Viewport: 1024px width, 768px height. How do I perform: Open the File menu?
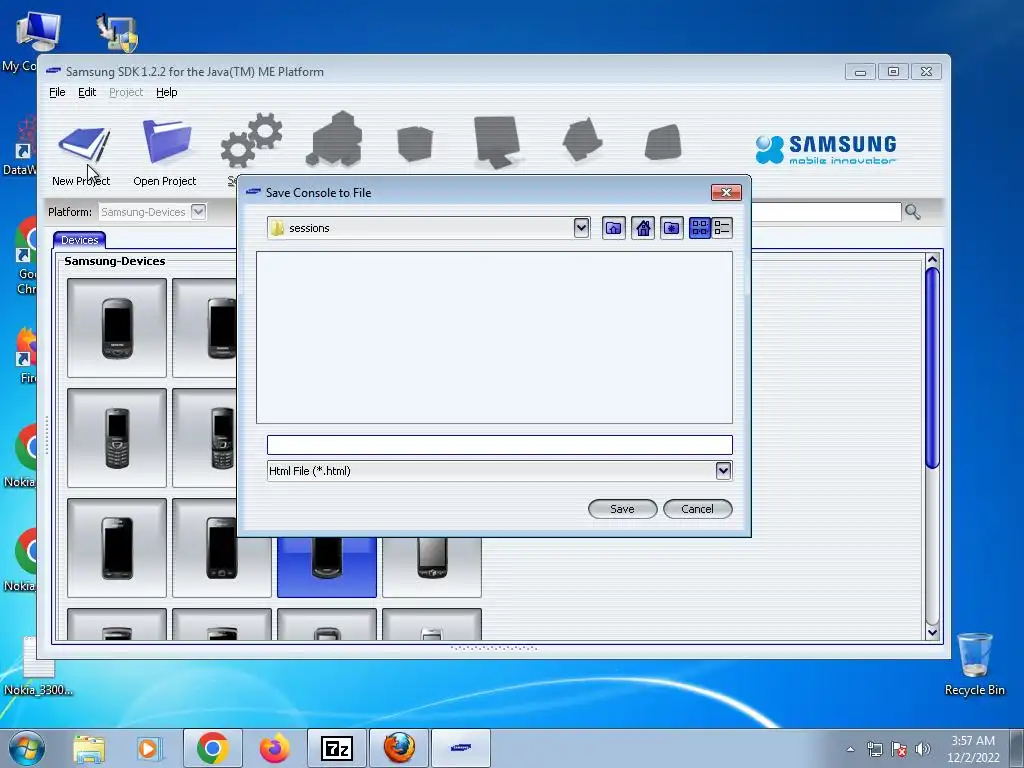pyautogui.click(x=57, y=92)
